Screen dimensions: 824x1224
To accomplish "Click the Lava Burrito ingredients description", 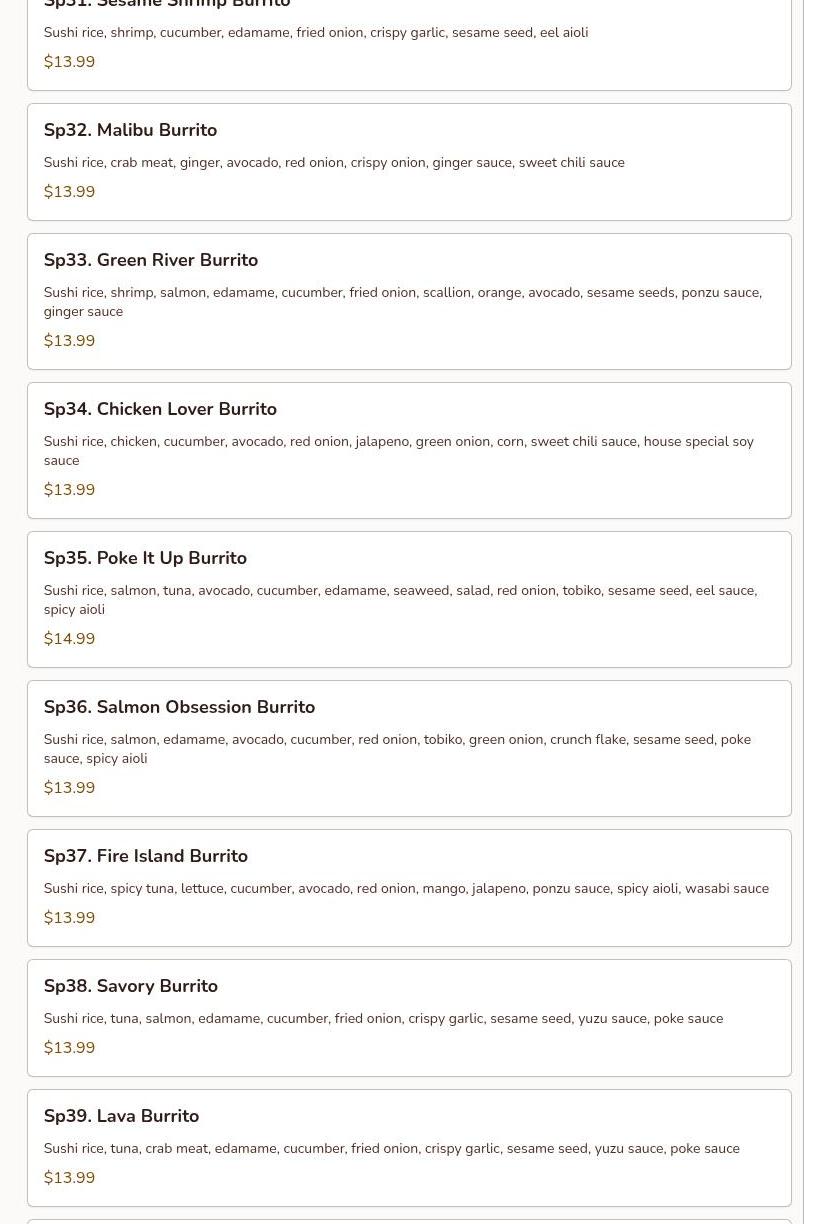I will pyautogui.click(x=392, y=1149).
